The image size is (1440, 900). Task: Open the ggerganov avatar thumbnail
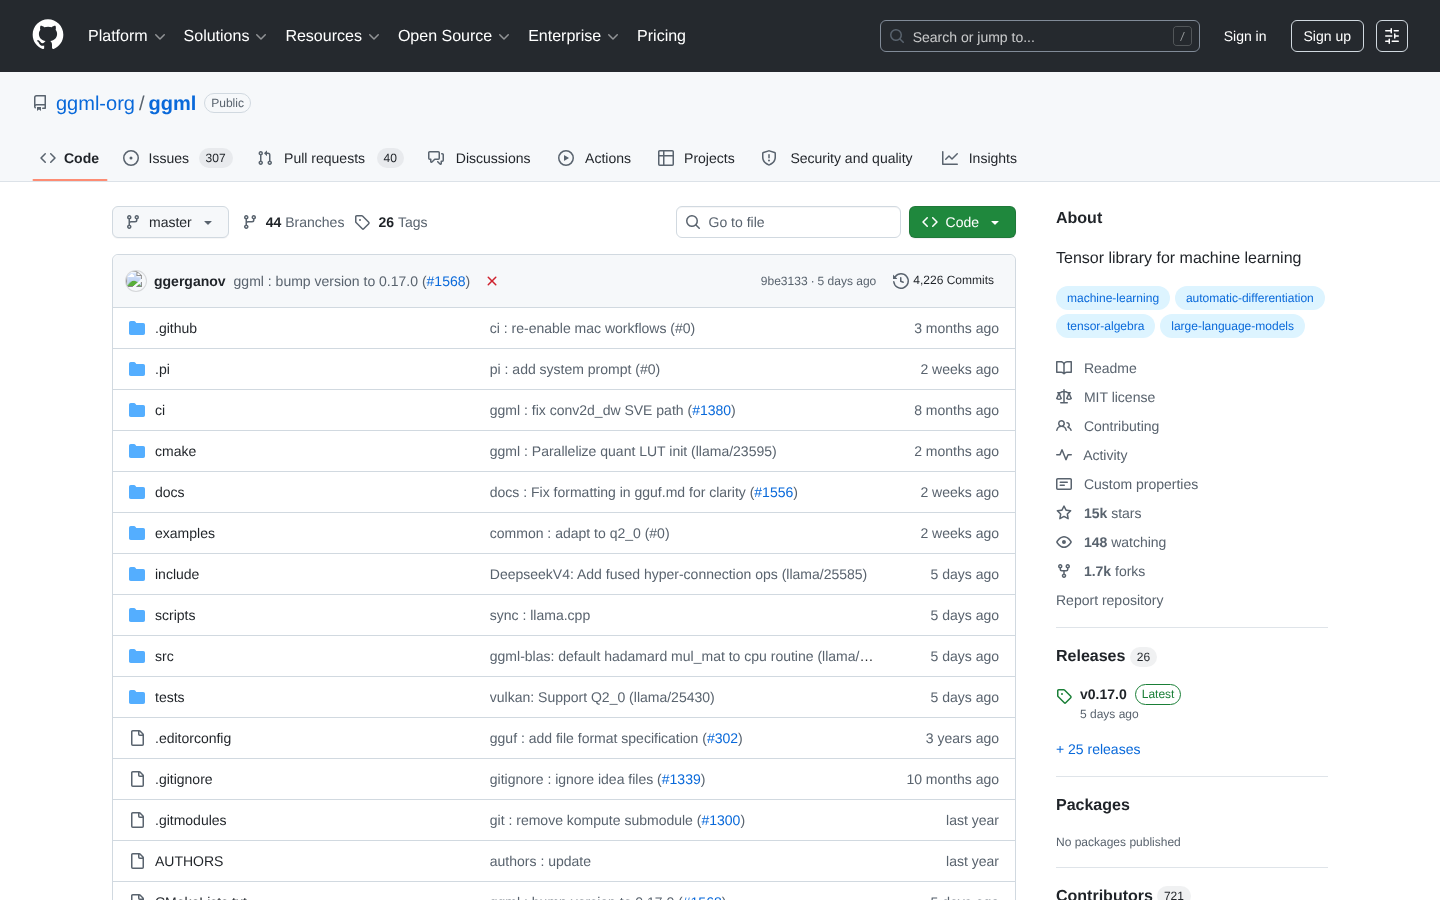tap(136, 281)
